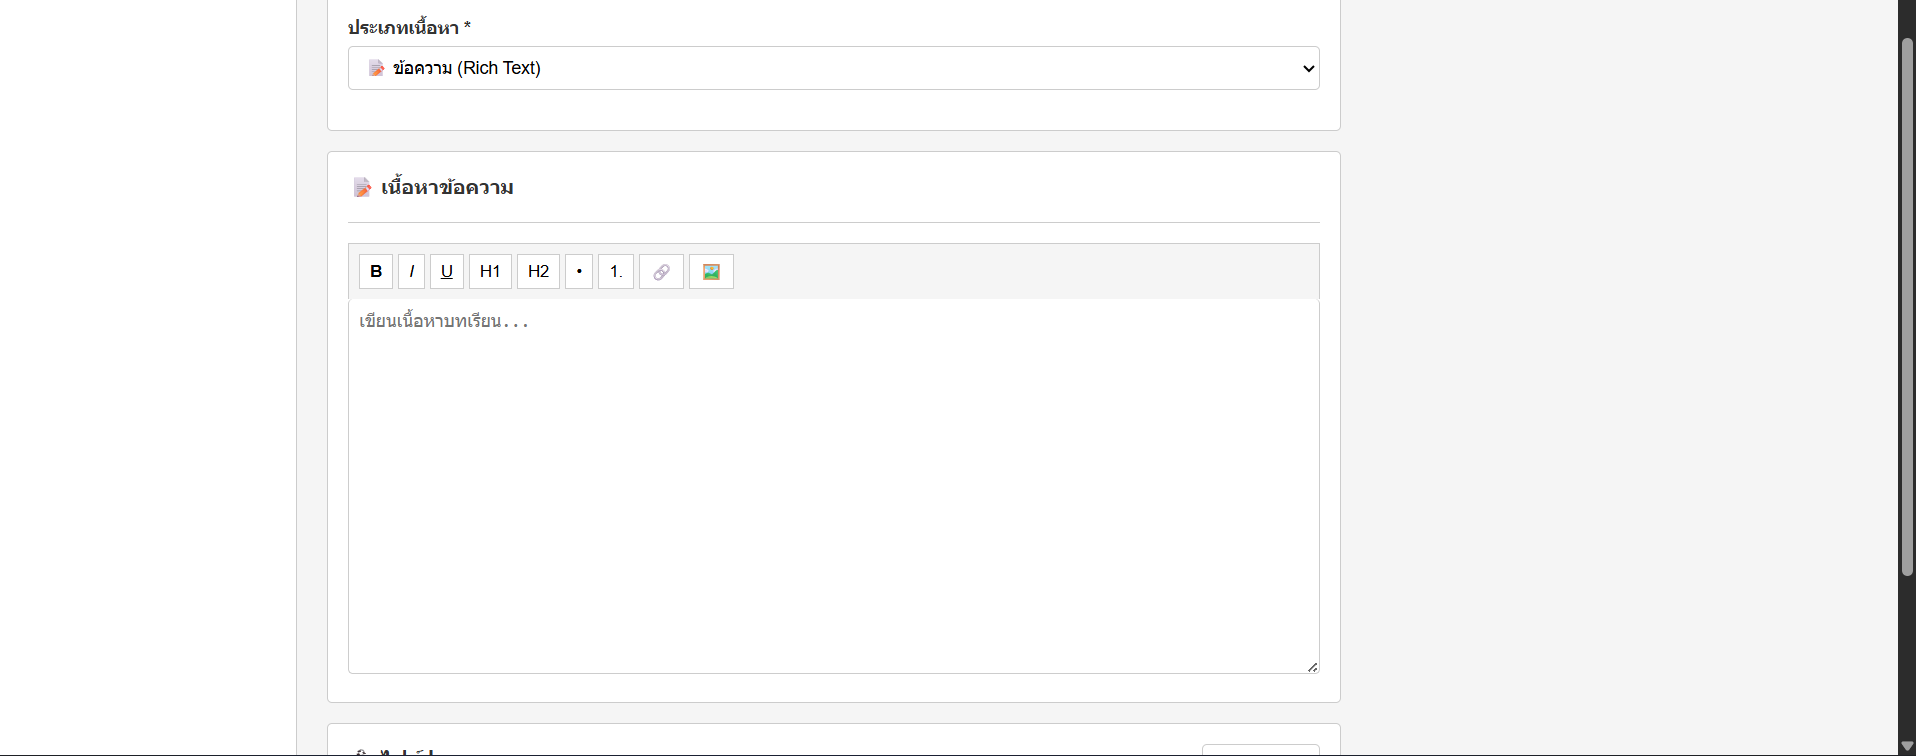
Task: Toggle bold formatting in the editor toolbar
Action: point(376,271)
